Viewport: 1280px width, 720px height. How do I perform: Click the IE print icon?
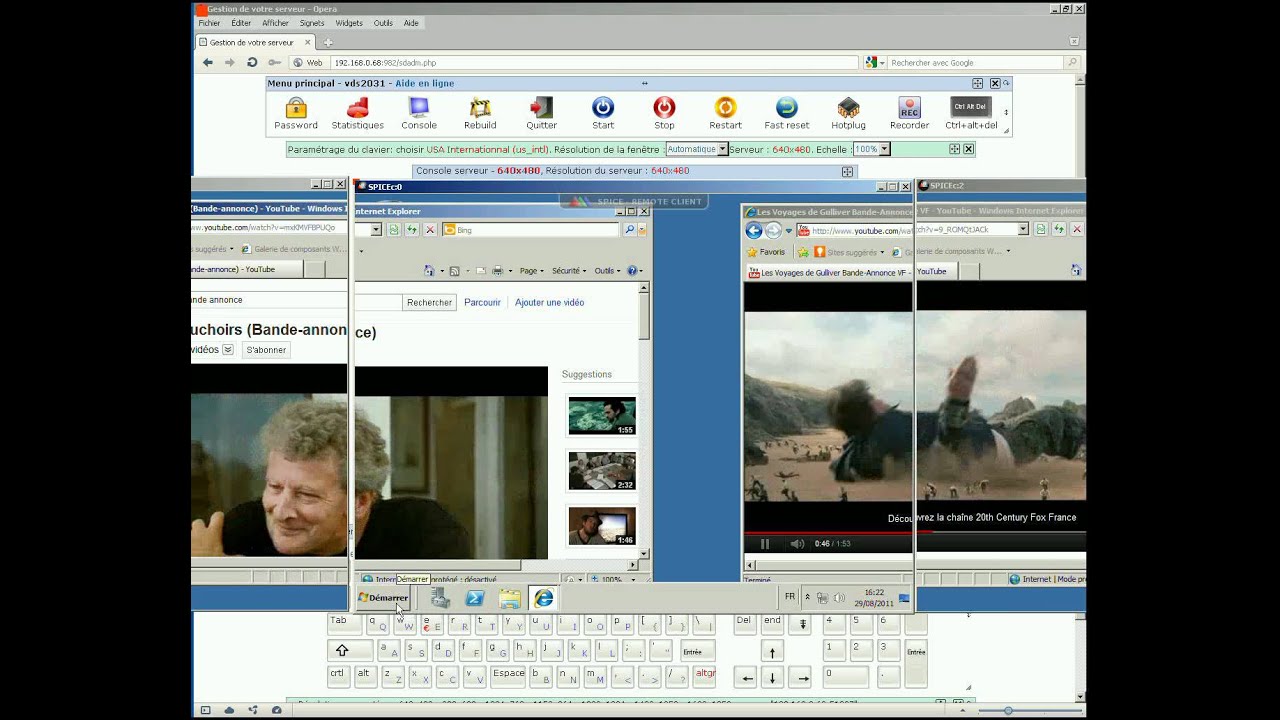(497, 271)
